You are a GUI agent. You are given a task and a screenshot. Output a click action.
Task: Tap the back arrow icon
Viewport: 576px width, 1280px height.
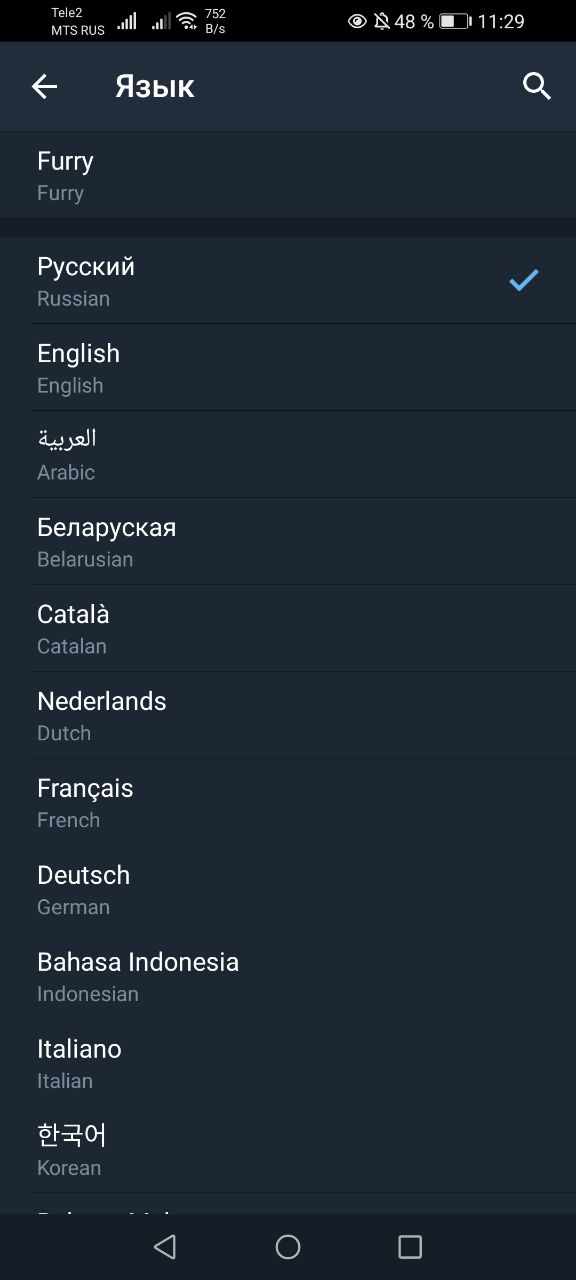coord(45,87)
